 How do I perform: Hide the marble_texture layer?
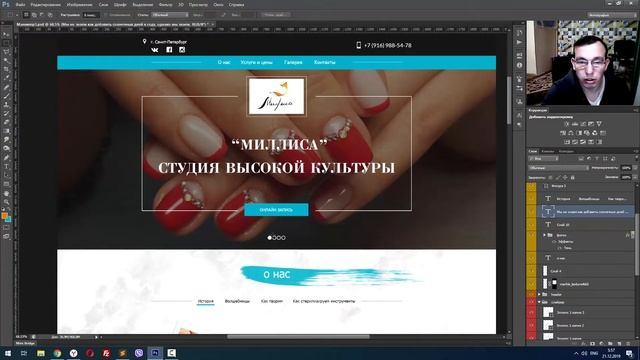531,284
